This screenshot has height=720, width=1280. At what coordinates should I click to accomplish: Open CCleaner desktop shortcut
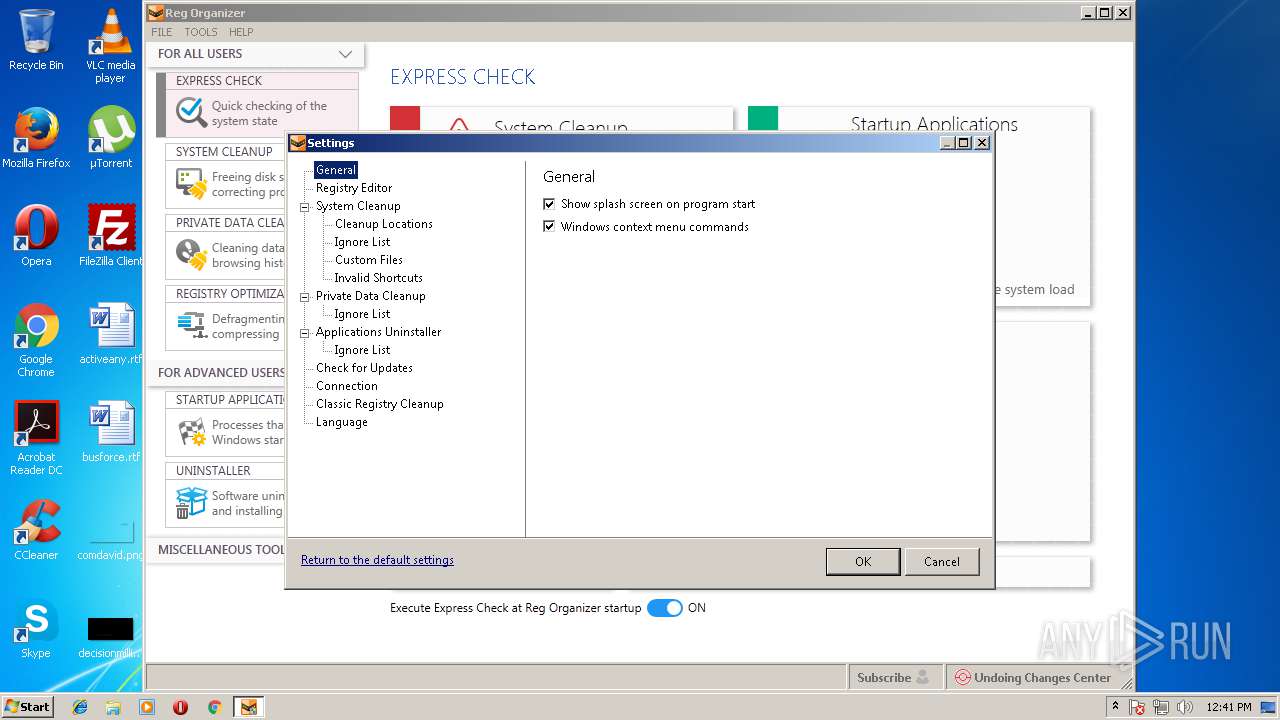36,529
